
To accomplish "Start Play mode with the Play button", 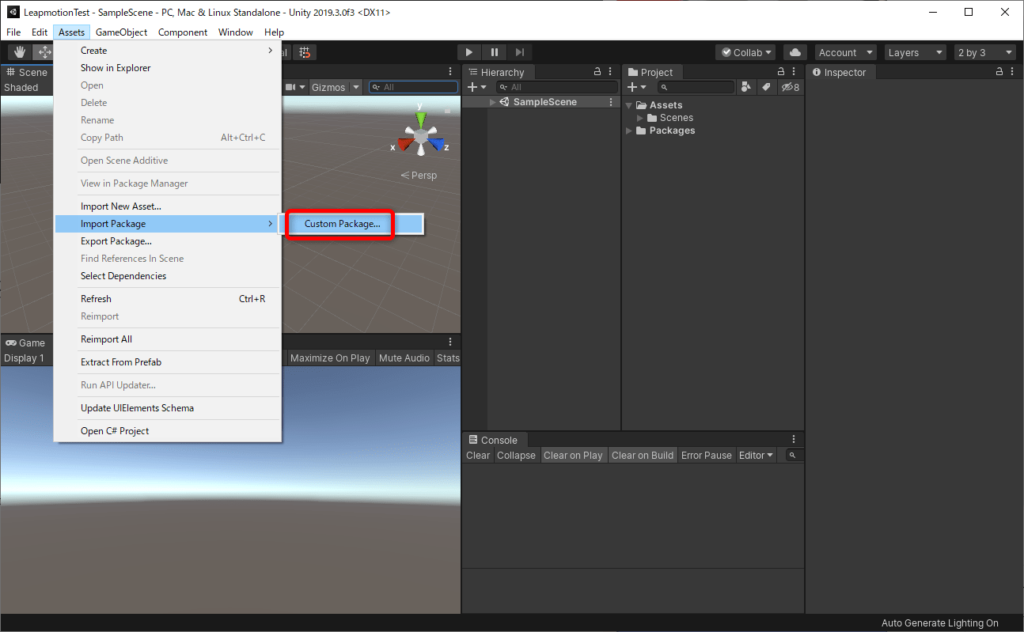I will 469,52.
